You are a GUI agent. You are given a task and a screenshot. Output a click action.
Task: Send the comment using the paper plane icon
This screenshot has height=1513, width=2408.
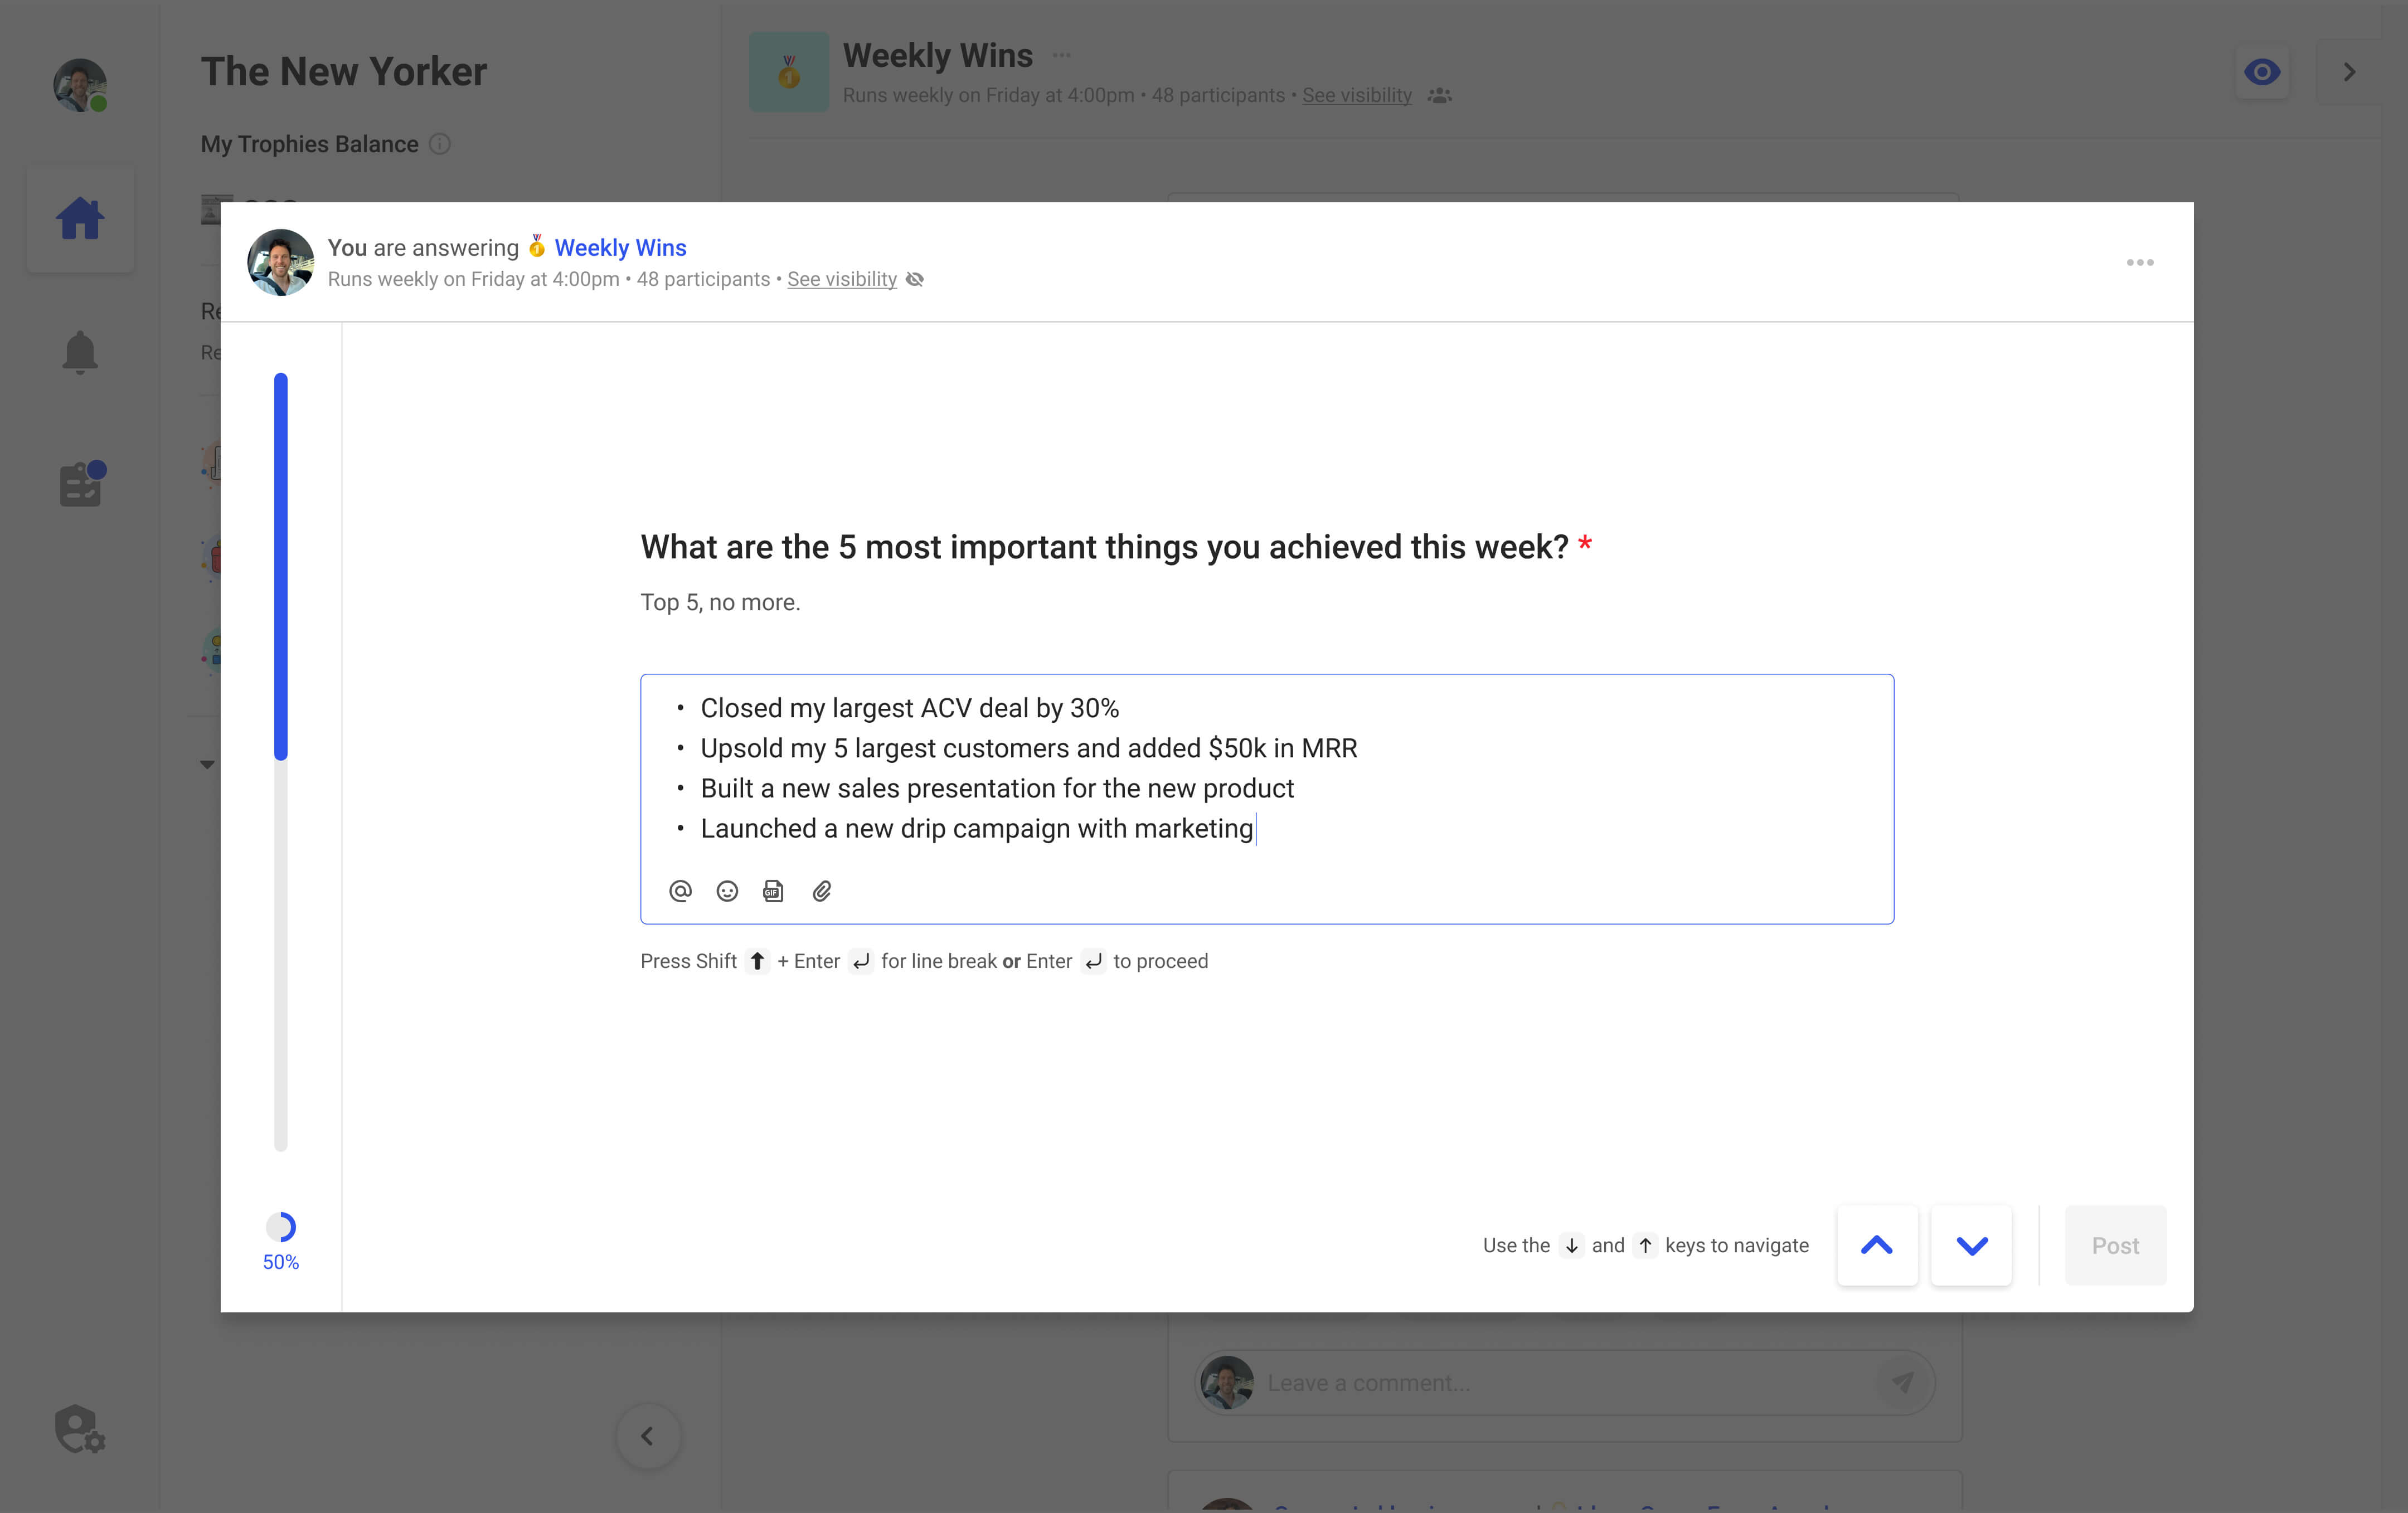1904,1382
